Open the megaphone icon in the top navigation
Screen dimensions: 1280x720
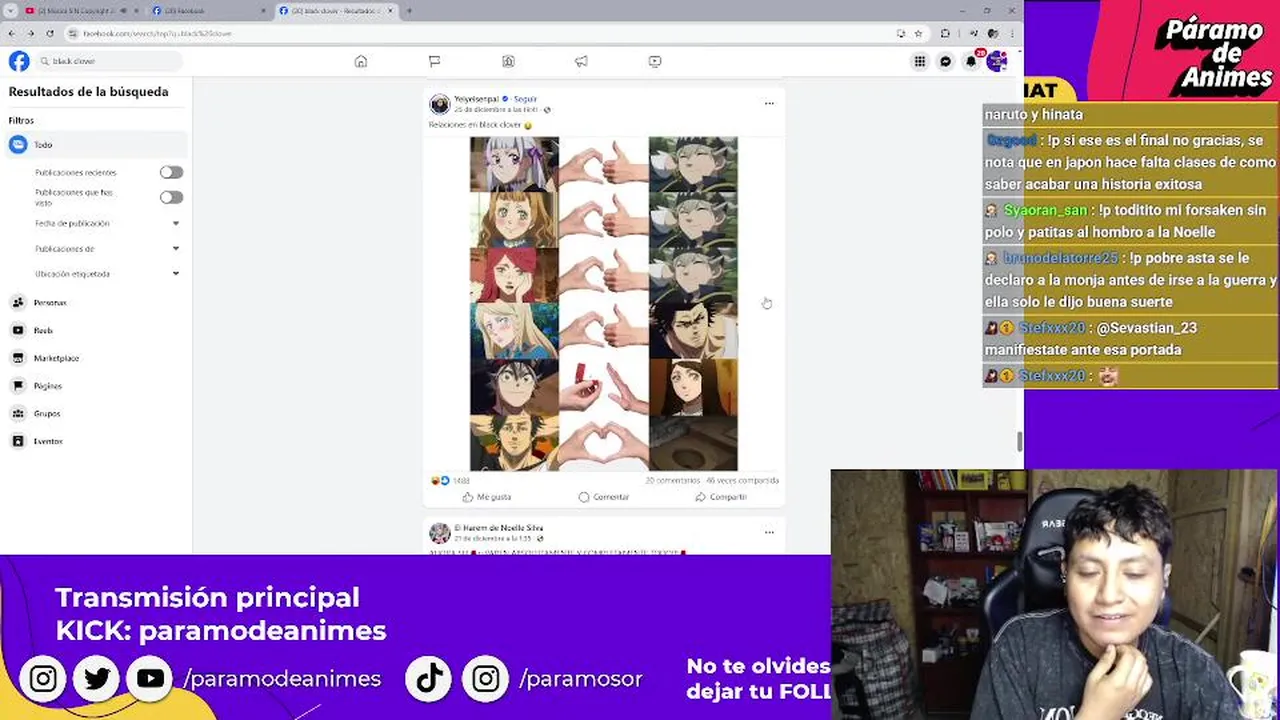coord(581,61)
